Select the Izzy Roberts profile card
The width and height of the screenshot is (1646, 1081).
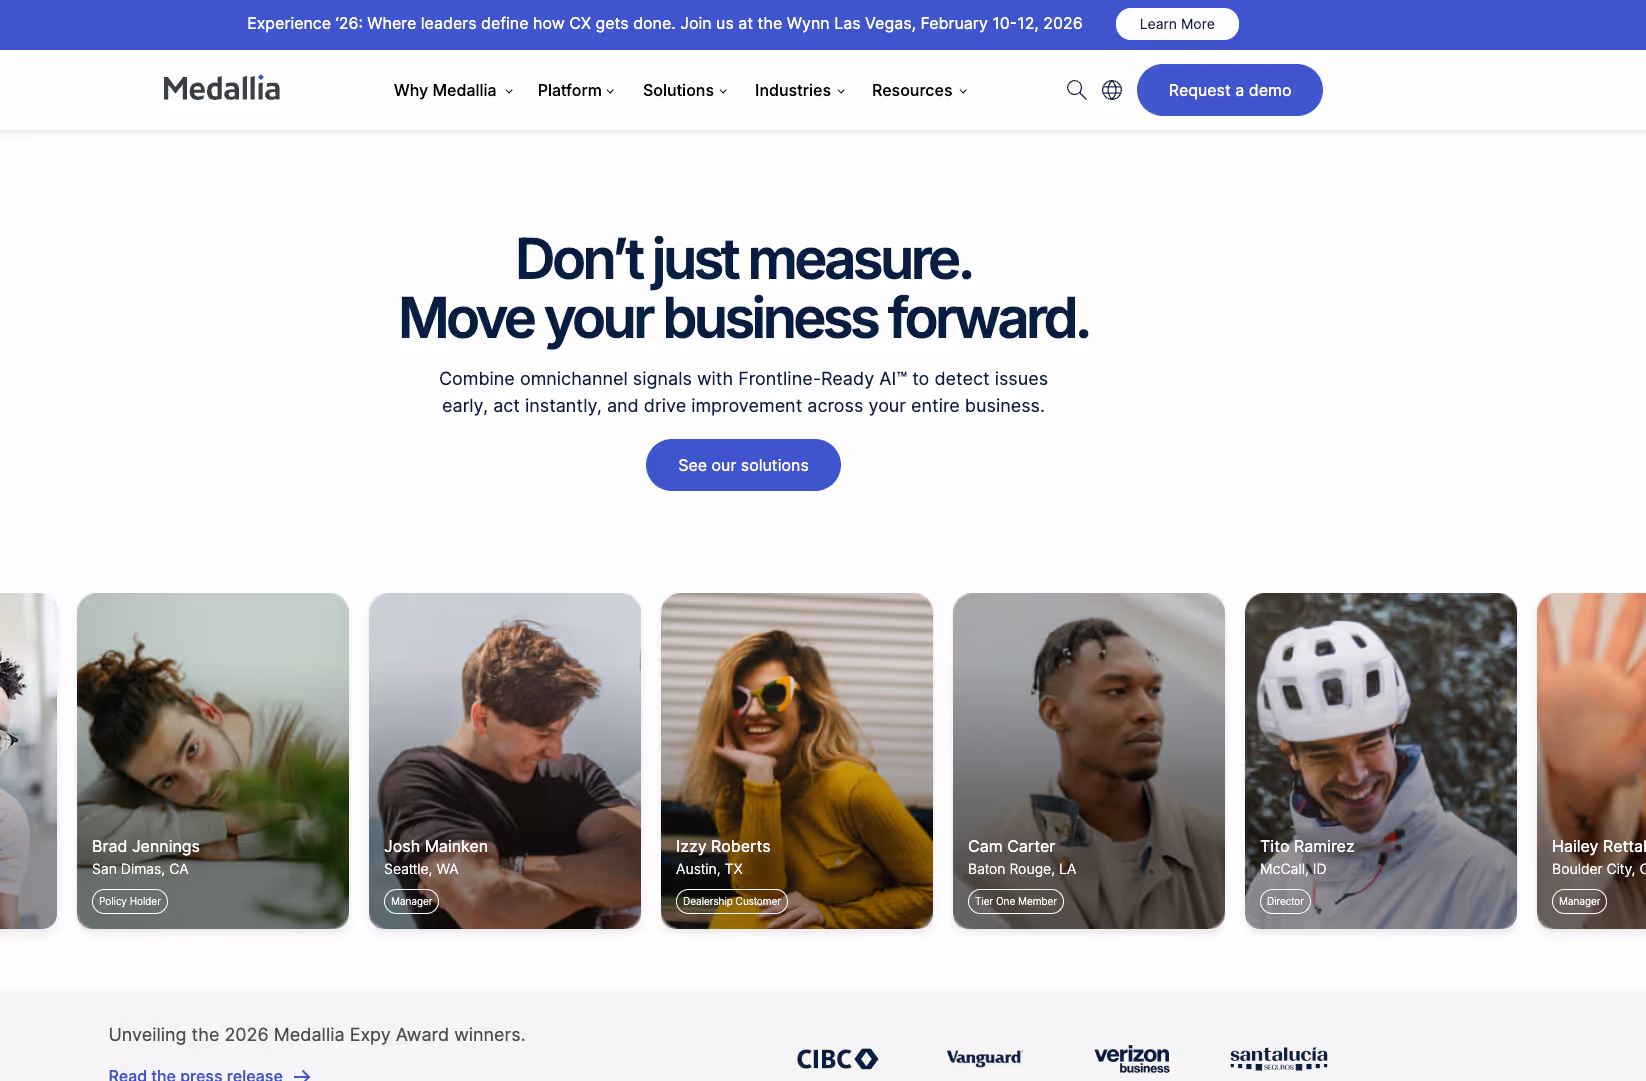797,761
